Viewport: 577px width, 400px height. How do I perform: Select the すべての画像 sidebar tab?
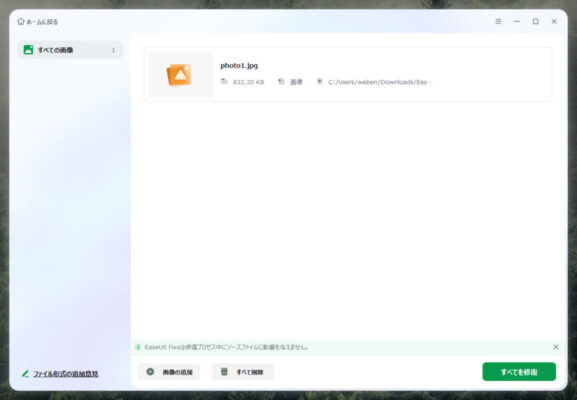coord(70,50)
